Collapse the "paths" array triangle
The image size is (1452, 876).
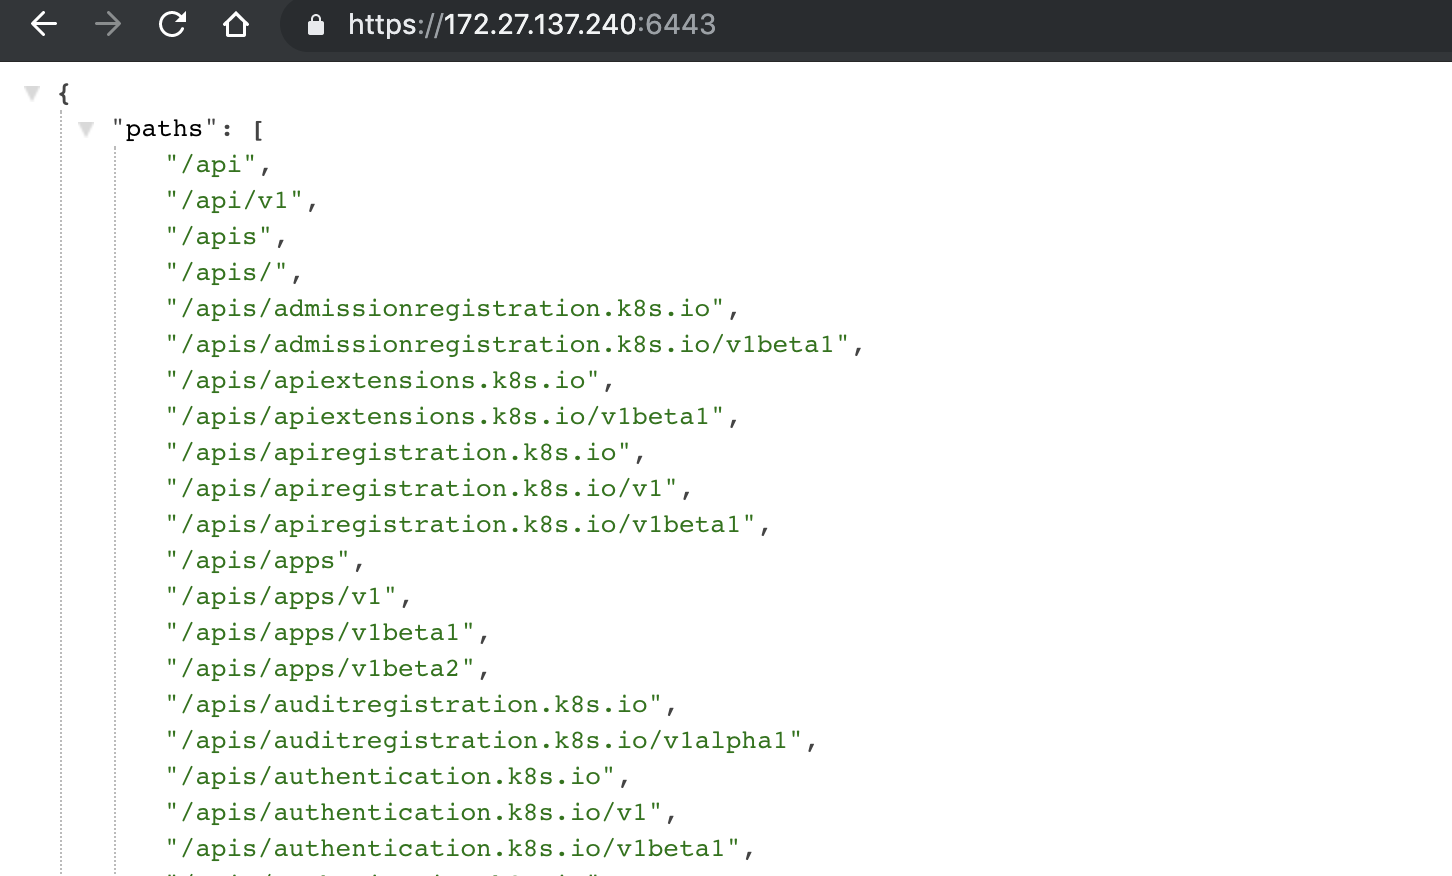86,129
